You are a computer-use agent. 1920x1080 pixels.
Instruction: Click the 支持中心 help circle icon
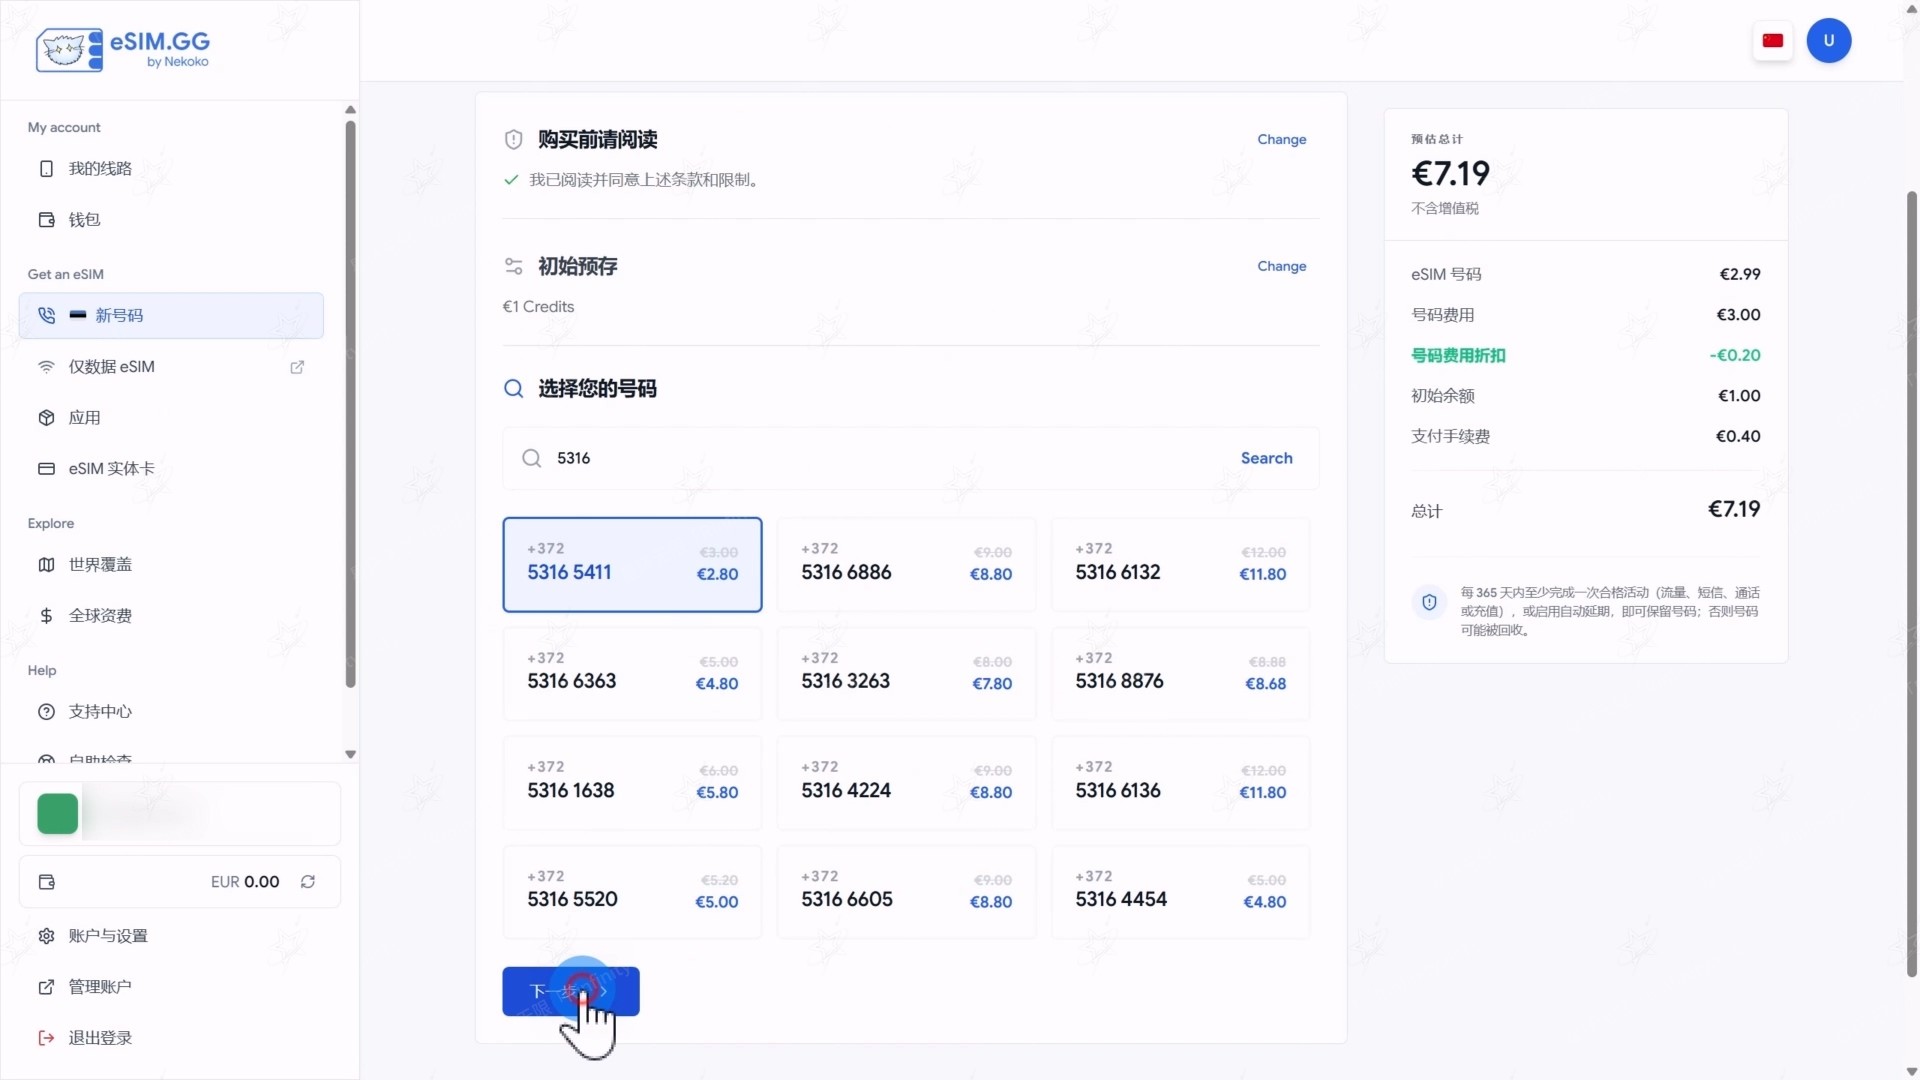46,711
